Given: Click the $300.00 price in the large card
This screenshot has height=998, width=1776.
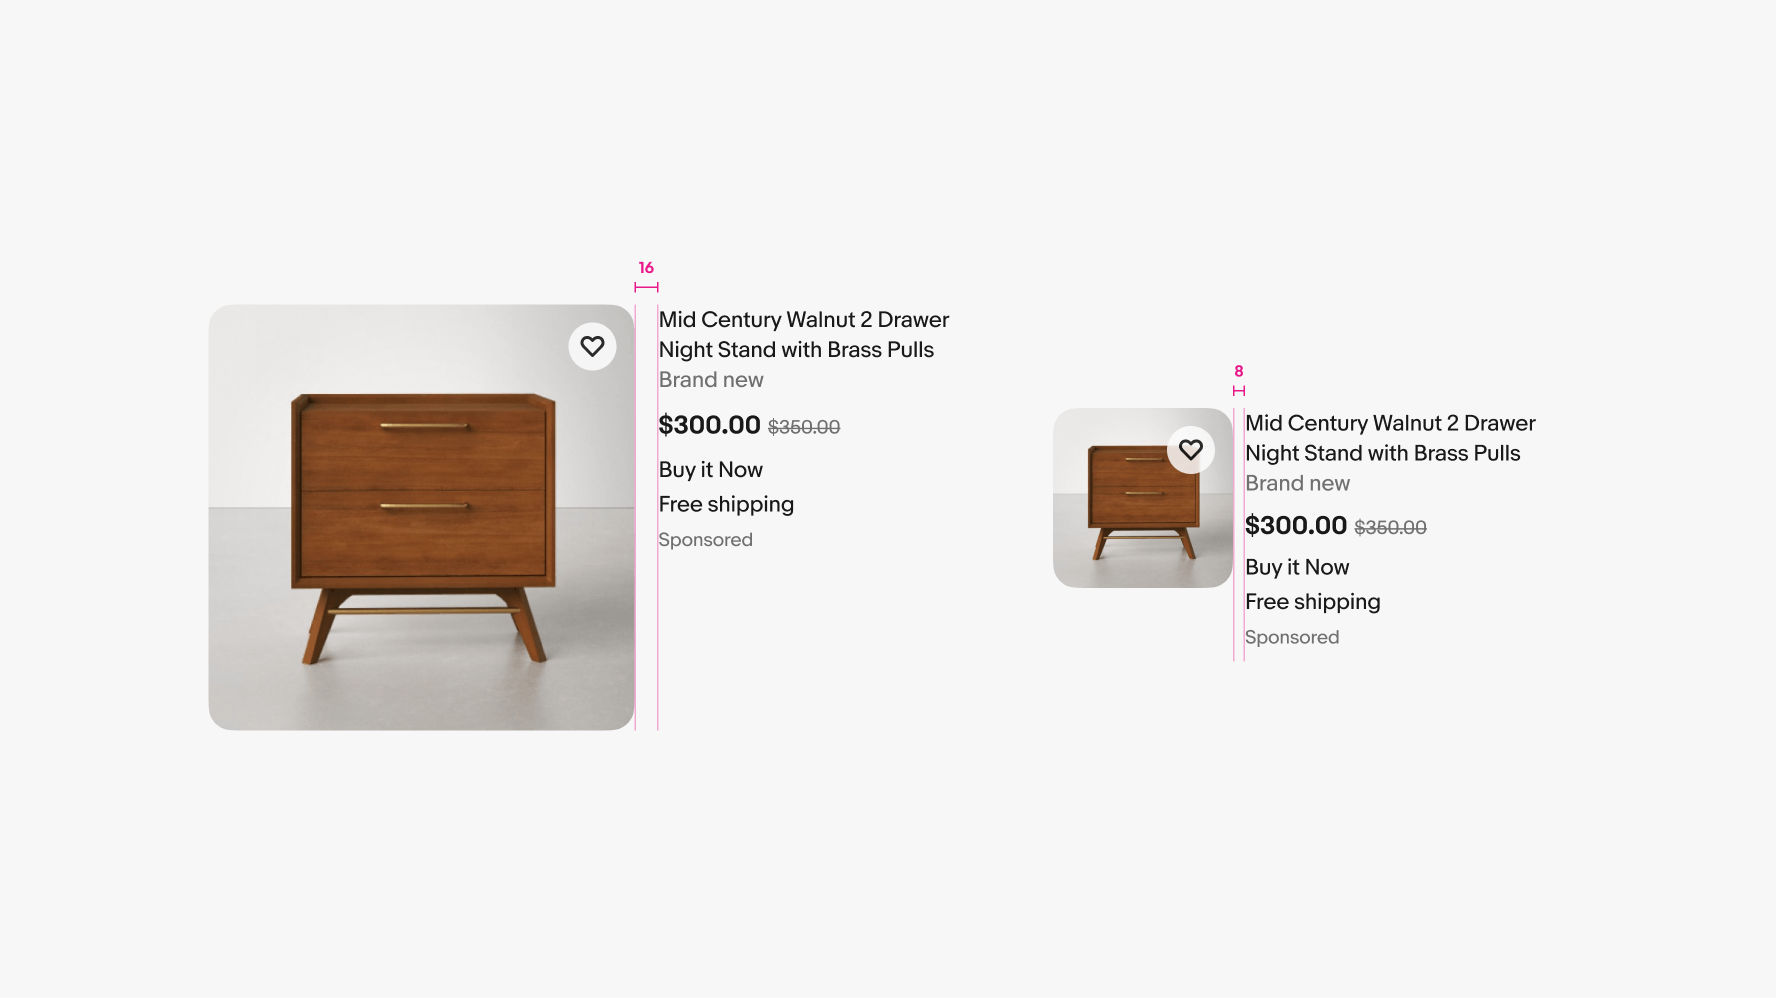Looking at the screenshot, I should (x=709, y=425).
